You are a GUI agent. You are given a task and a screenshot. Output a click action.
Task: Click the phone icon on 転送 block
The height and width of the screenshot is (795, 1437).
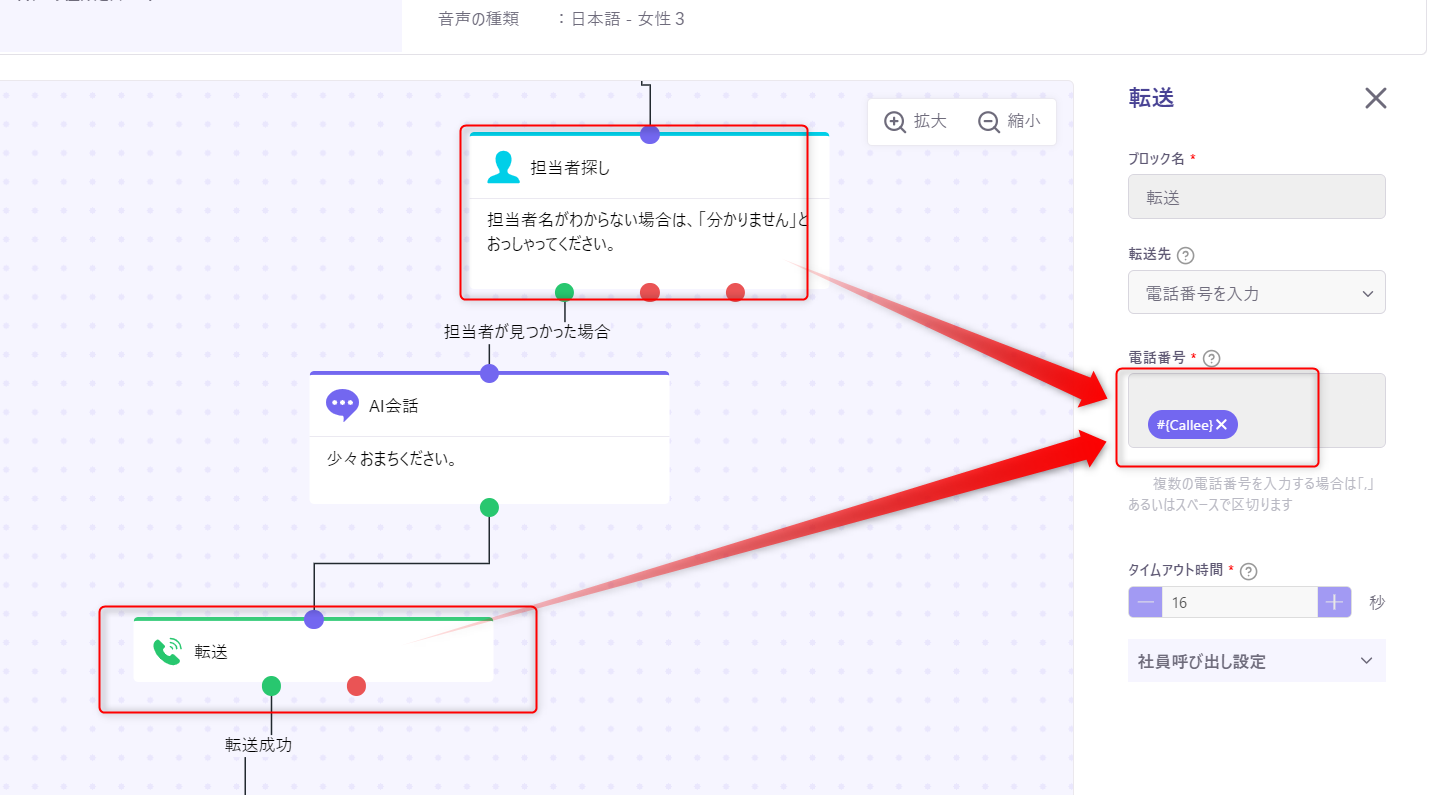pos(167,652)
